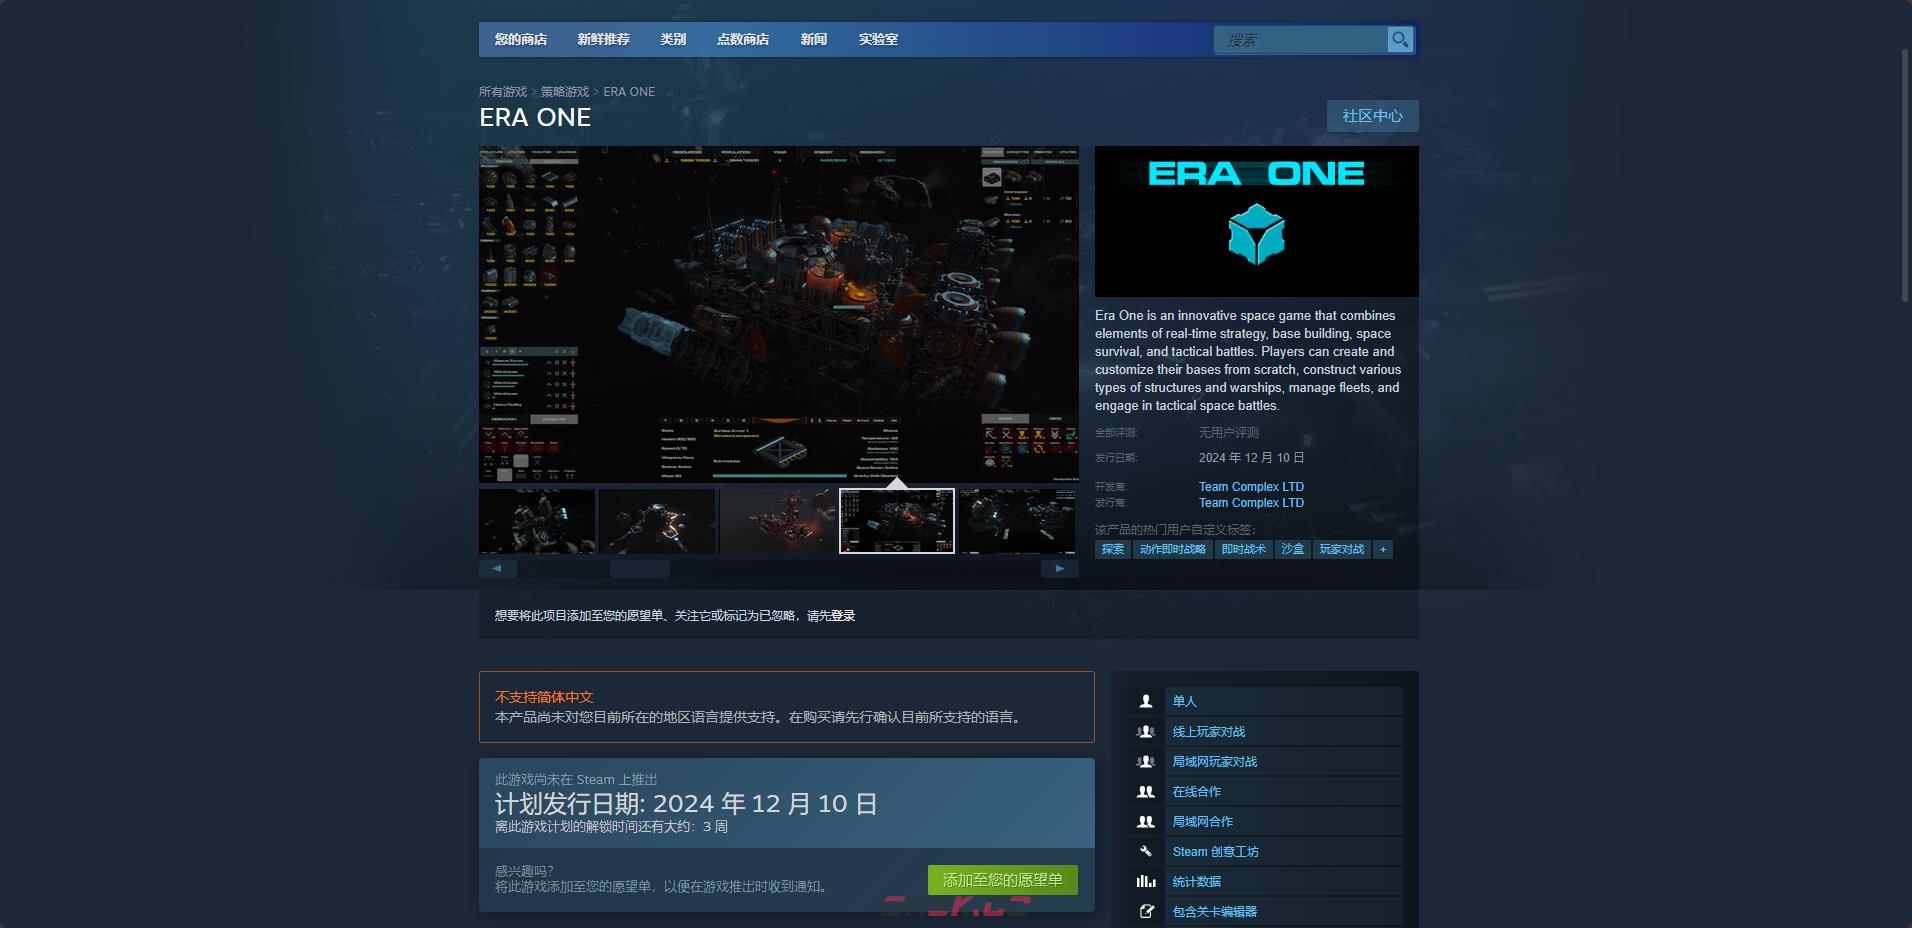1912x928 pixels.
Task: Click the right arrow of screenshot strip
Action: 1060,568
